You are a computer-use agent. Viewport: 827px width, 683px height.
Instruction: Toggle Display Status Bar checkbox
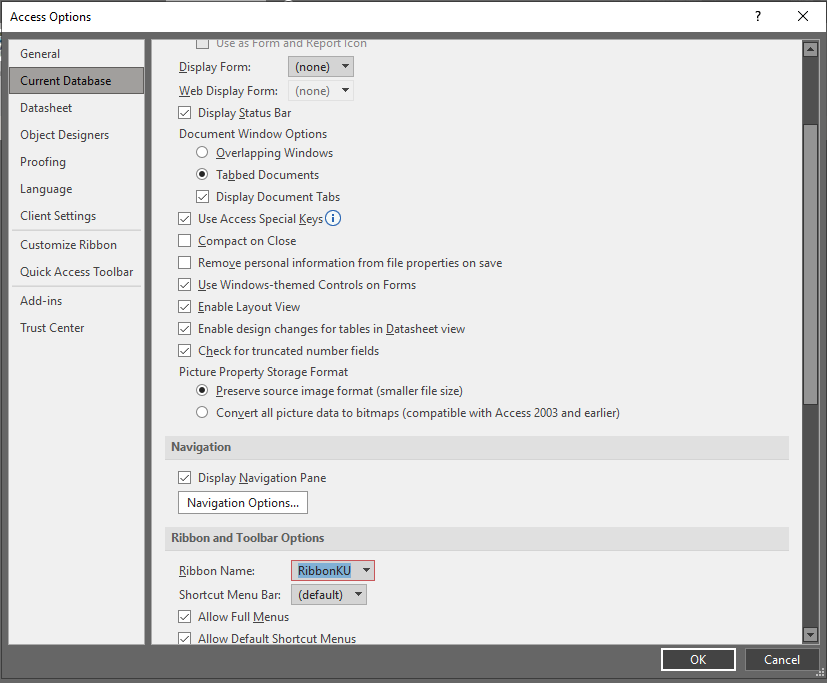point(185,113)
